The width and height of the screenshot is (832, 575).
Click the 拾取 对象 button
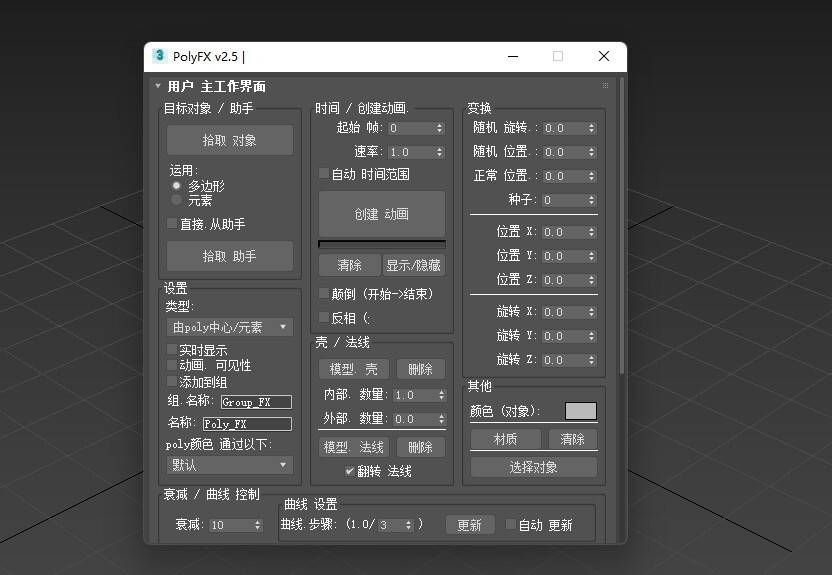230,140
